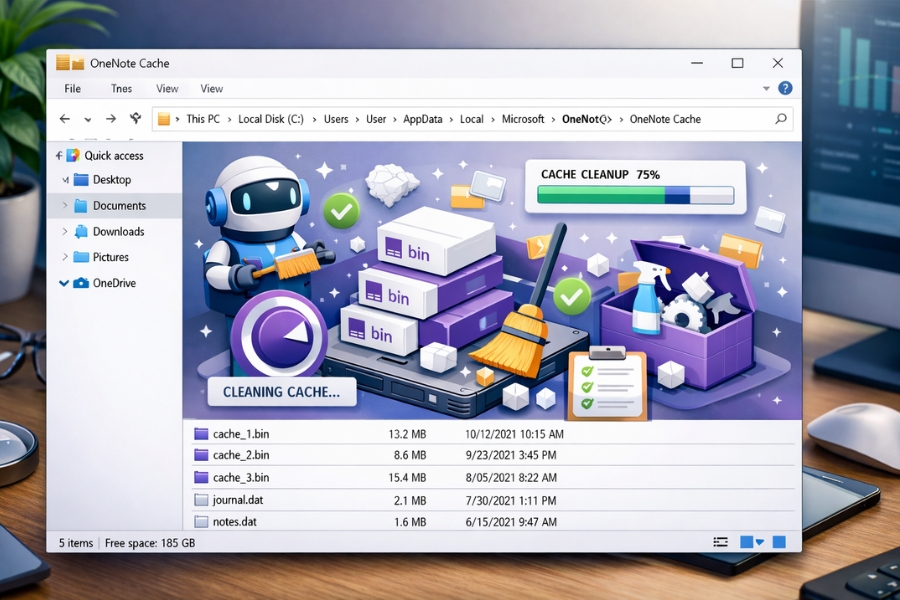This screenshot has width=900, height=600.
Task: Switch to the View tab
Action: pyautogui.click(x=166, y=89)
